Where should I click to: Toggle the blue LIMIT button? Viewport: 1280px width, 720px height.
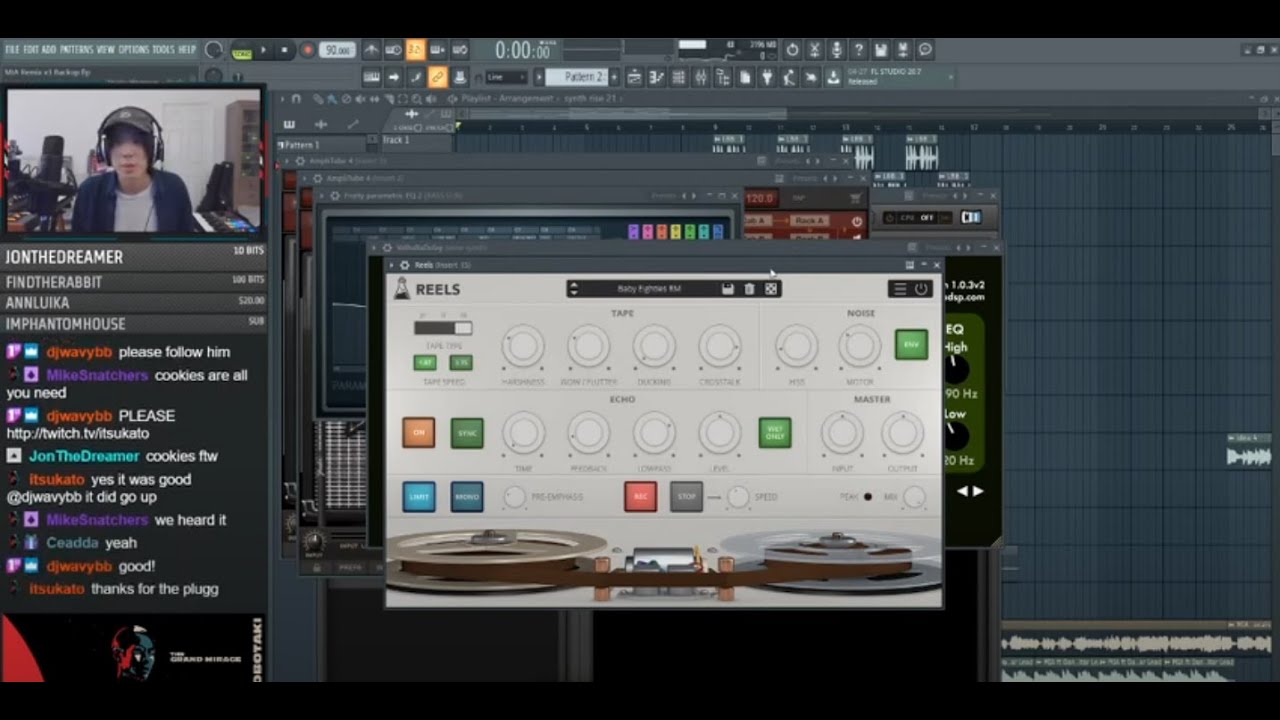pyautogui.click(x=419, y=497)
